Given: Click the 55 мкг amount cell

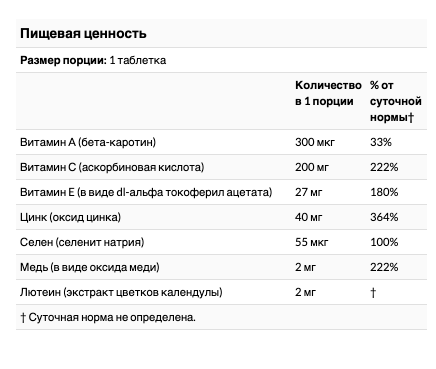Looking at the screenshot, I should [x=311, y=242].
